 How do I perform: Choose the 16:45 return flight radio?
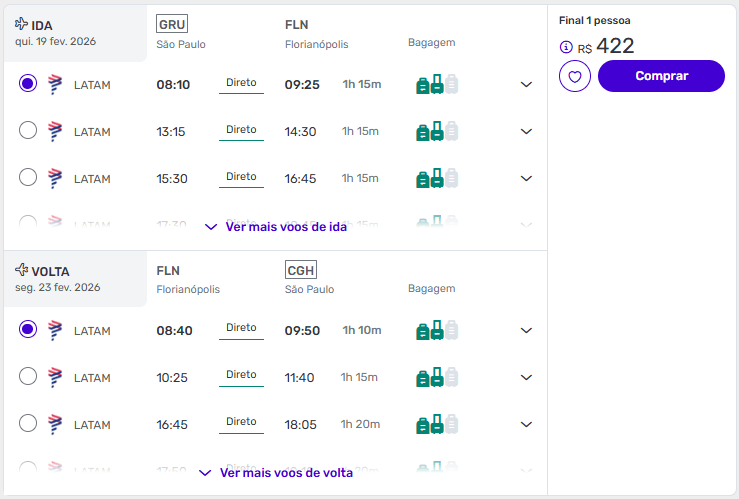point(28,423)
